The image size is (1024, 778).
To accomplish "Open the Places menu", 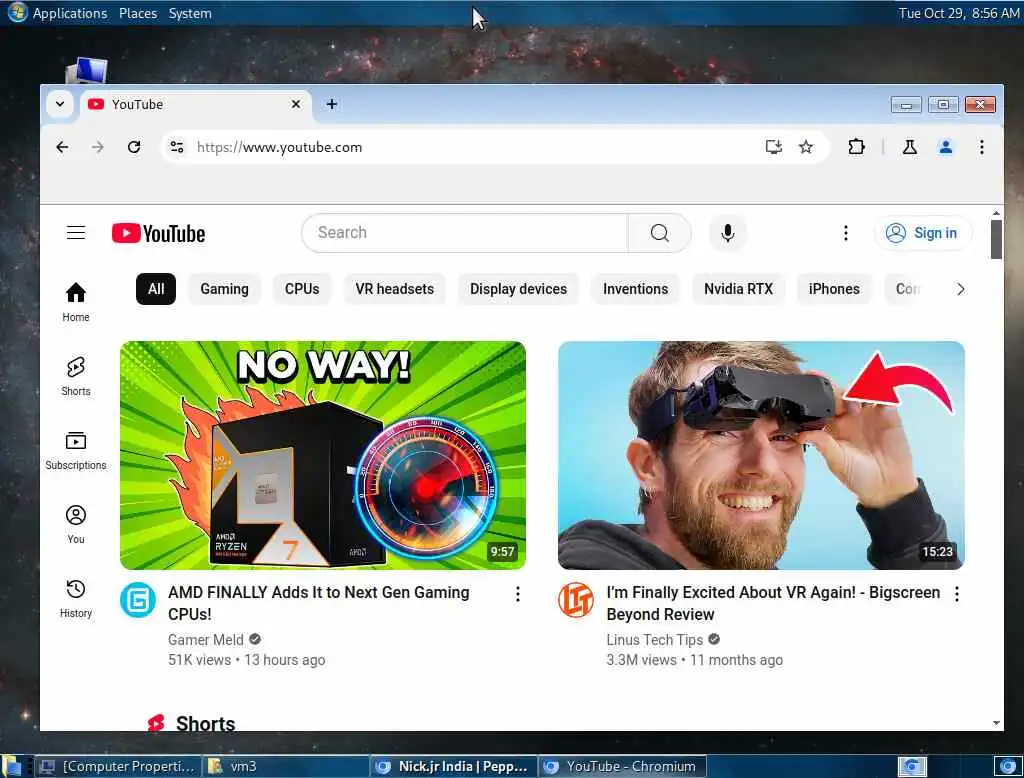I will click(x=138, y=13).
